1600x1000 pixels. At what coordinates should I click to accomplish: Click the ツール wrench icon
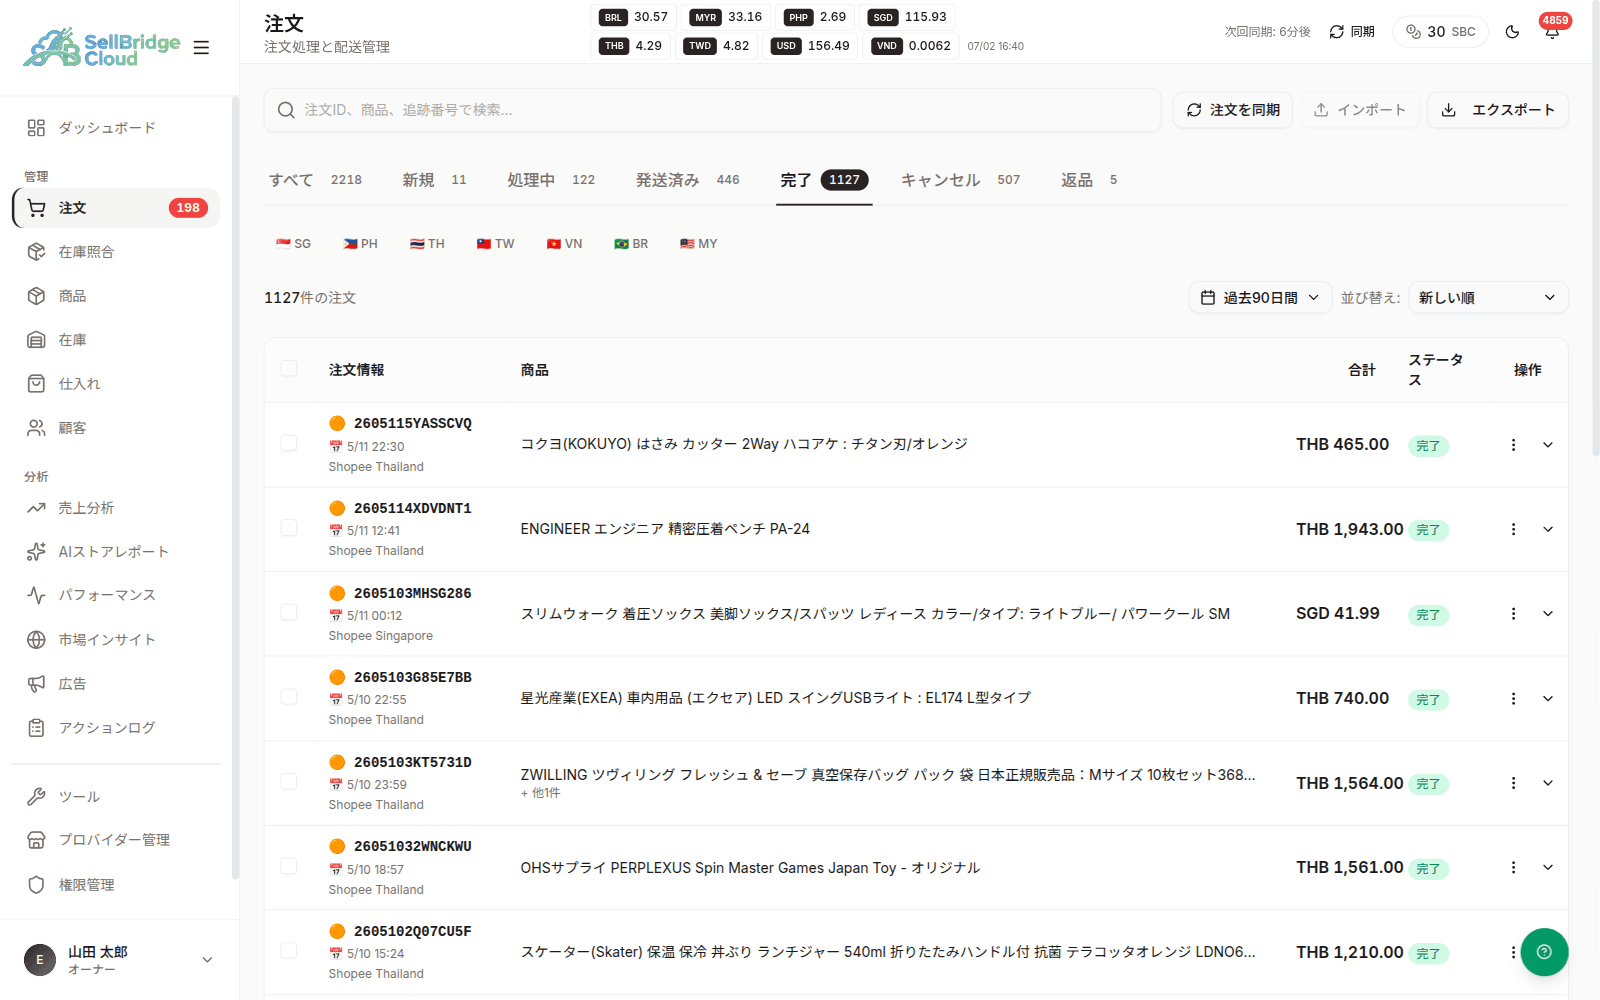pyautogui.click(x=36, y=797)
